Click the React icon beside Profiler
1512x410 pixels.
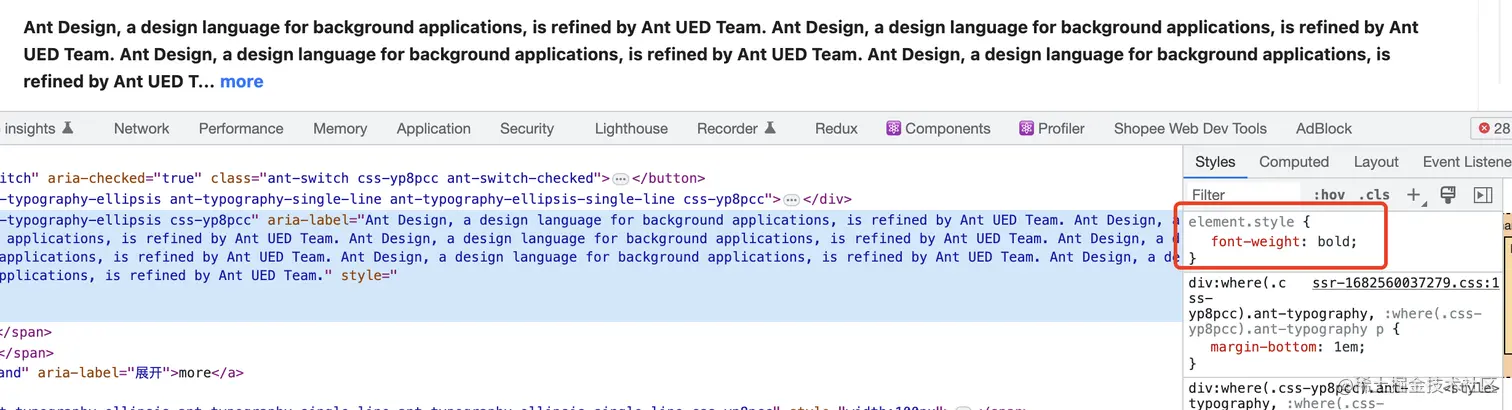(1026, 128)
